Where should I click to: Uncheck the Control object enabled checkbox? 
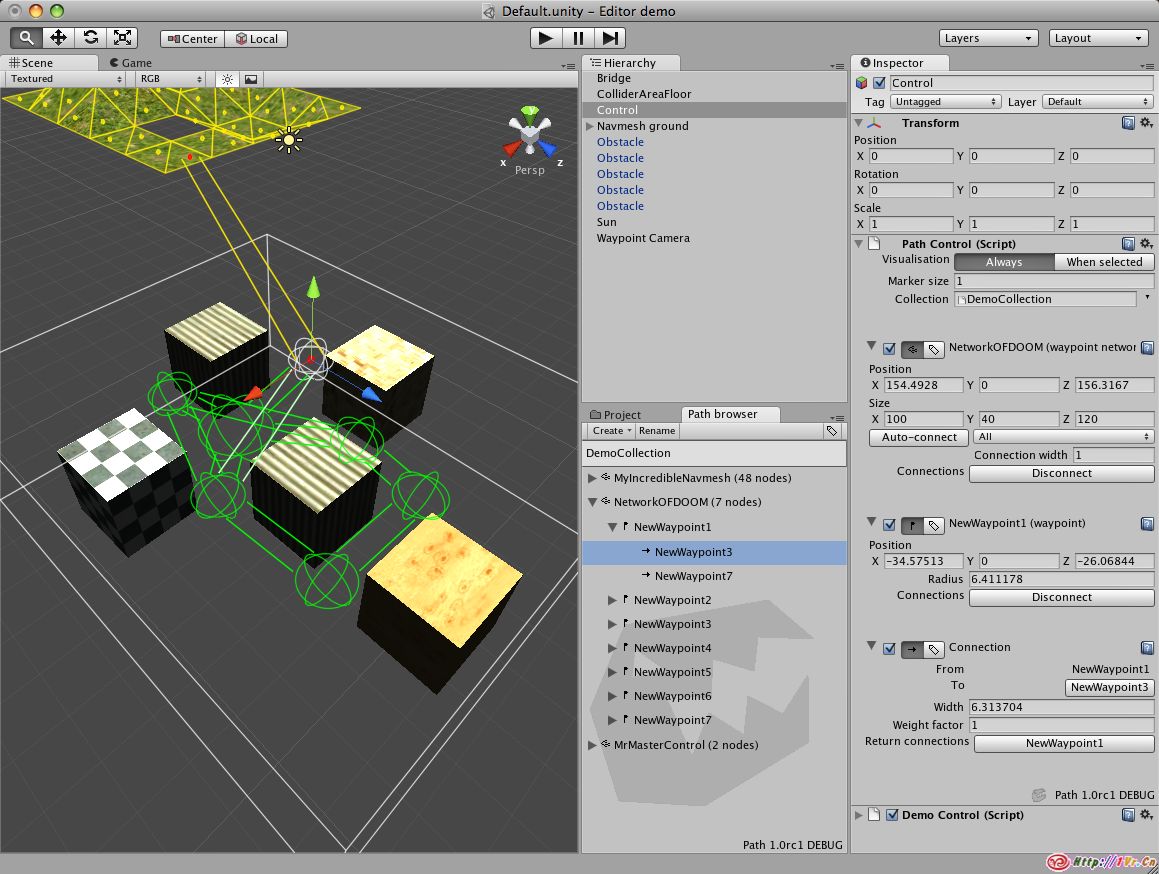(879, 83)
